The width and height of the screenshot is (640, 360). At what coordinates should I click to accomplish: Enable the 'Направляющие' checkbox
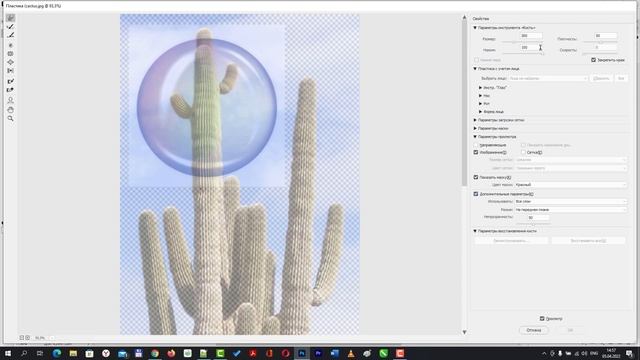pos(476,145)
